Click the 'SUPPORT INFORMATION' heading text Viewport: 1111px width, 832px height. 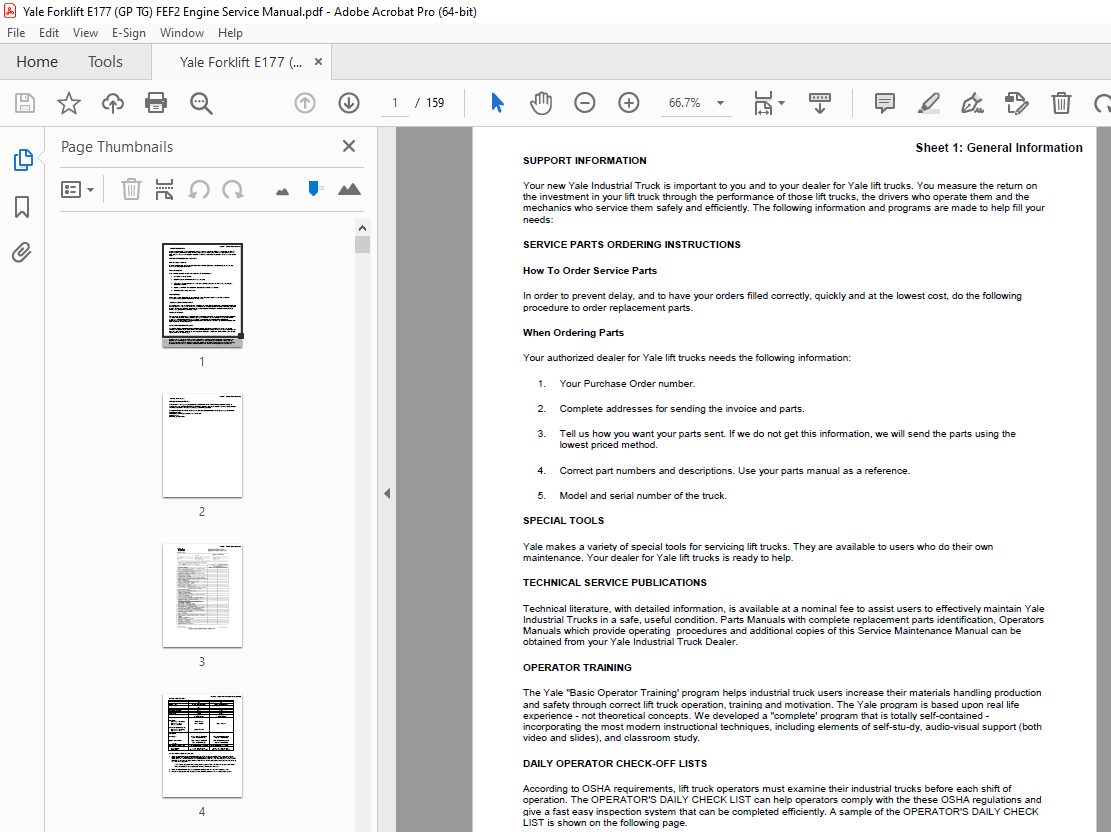pyautogui.click(x=585, y=161)
